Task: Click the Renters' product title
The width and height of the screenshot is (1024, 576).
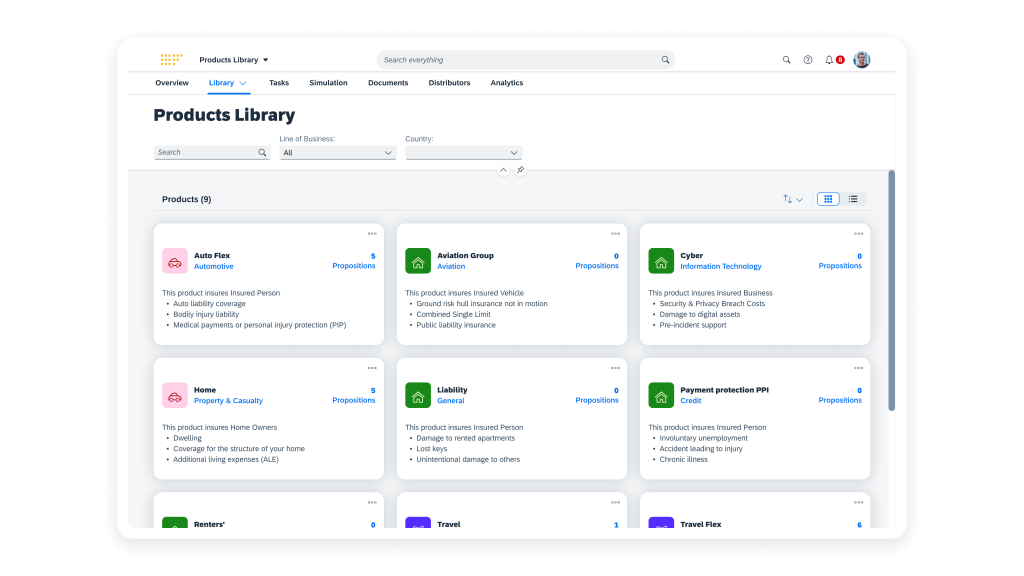Action: point(210,524)
